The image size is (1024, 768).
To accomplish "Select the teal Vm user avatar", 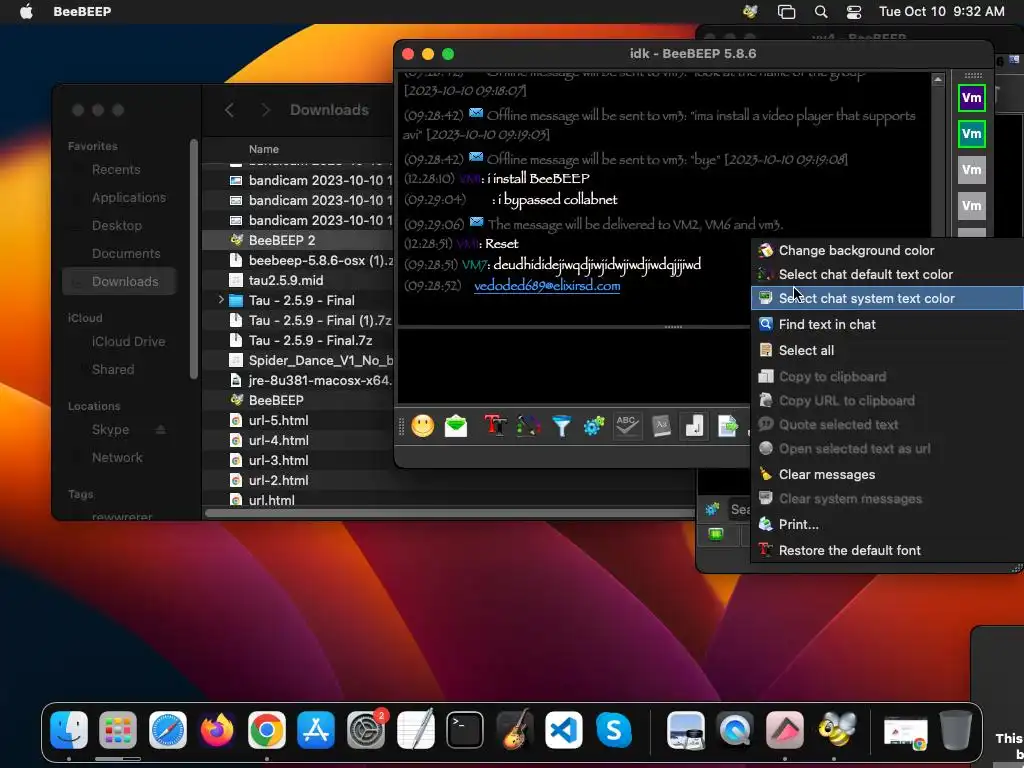I will [971, 134].
